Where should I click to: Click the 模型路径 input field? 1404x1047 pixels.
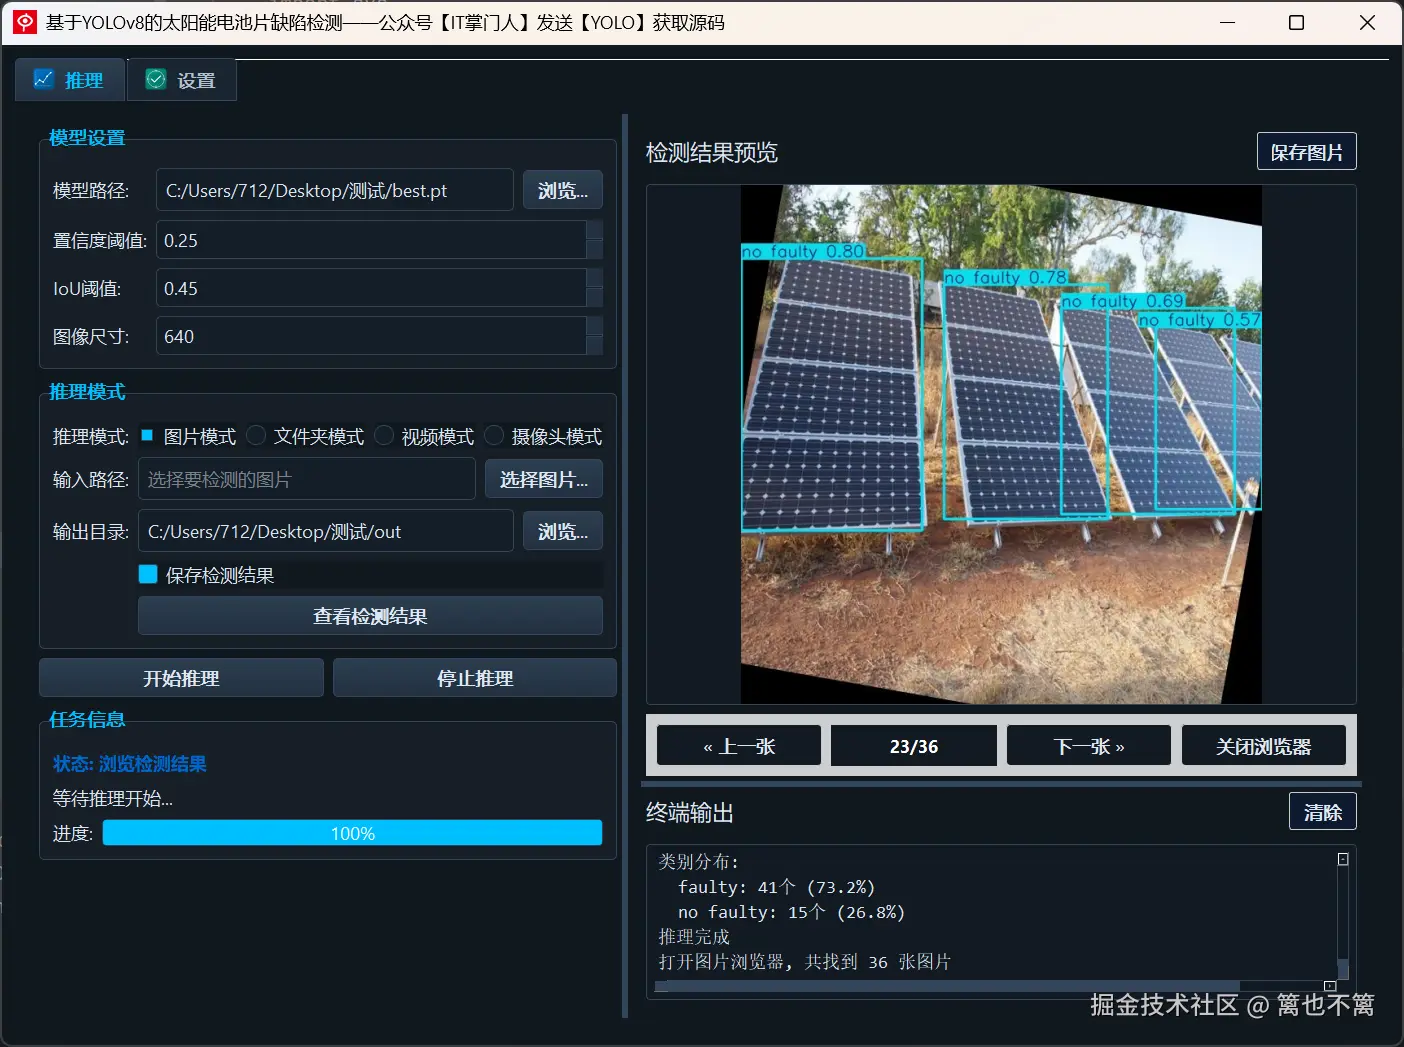click(335, 190)
